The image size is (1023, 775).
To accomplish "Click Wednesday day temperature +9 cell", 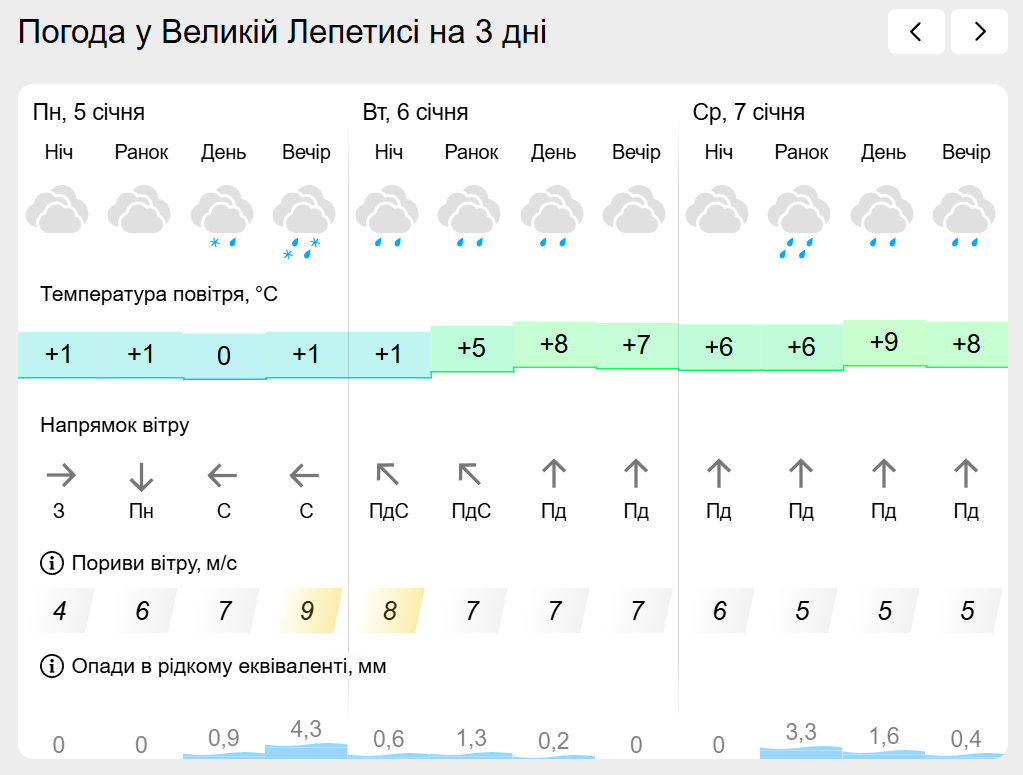I will (x=883, y=343).
